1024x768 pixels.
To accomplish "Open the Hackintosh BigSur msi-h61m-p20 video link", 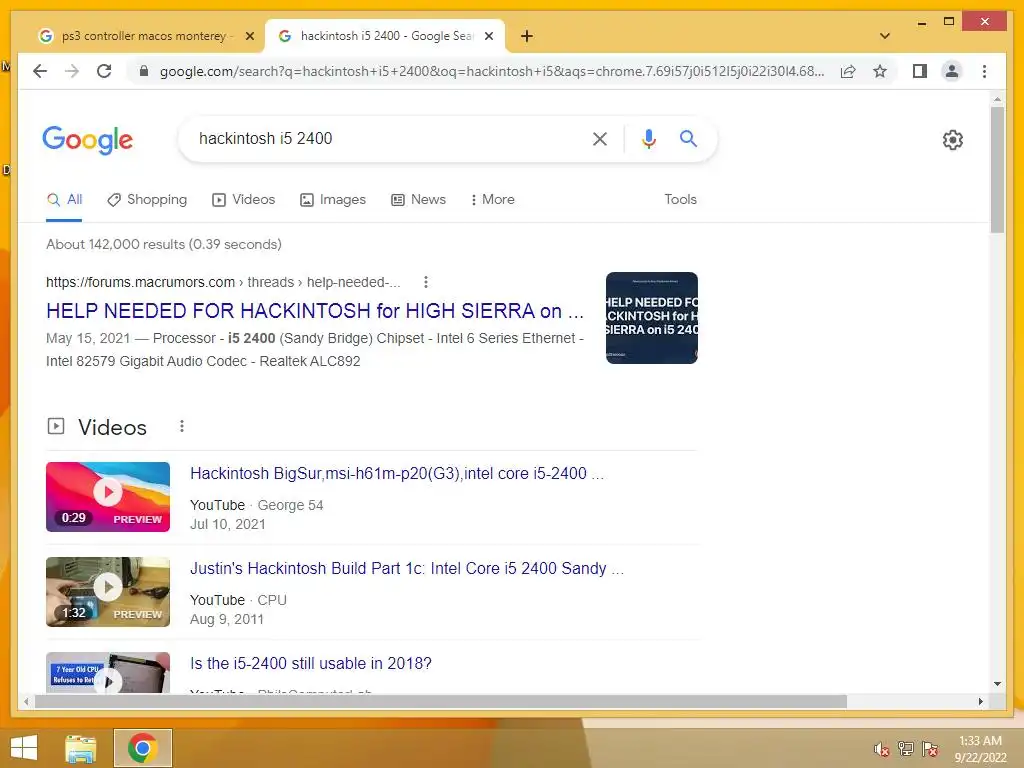I will click(x=397, y=473).
